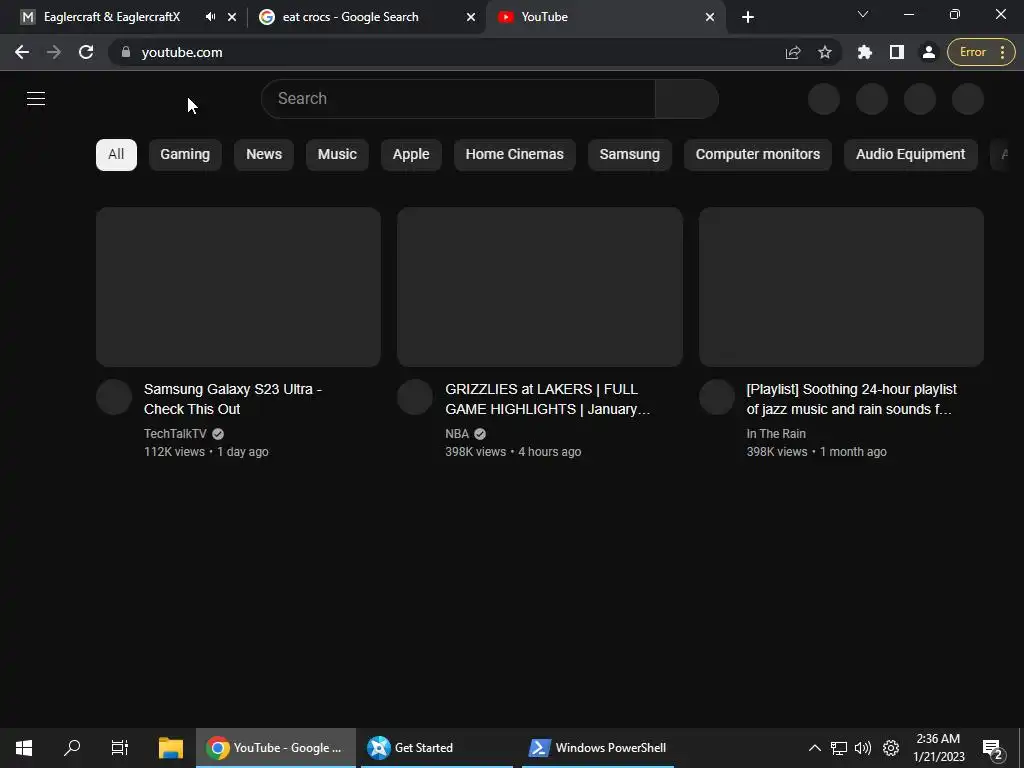Select the Audio Equipment chip
1024x768 pixels.
pos(910,155)
